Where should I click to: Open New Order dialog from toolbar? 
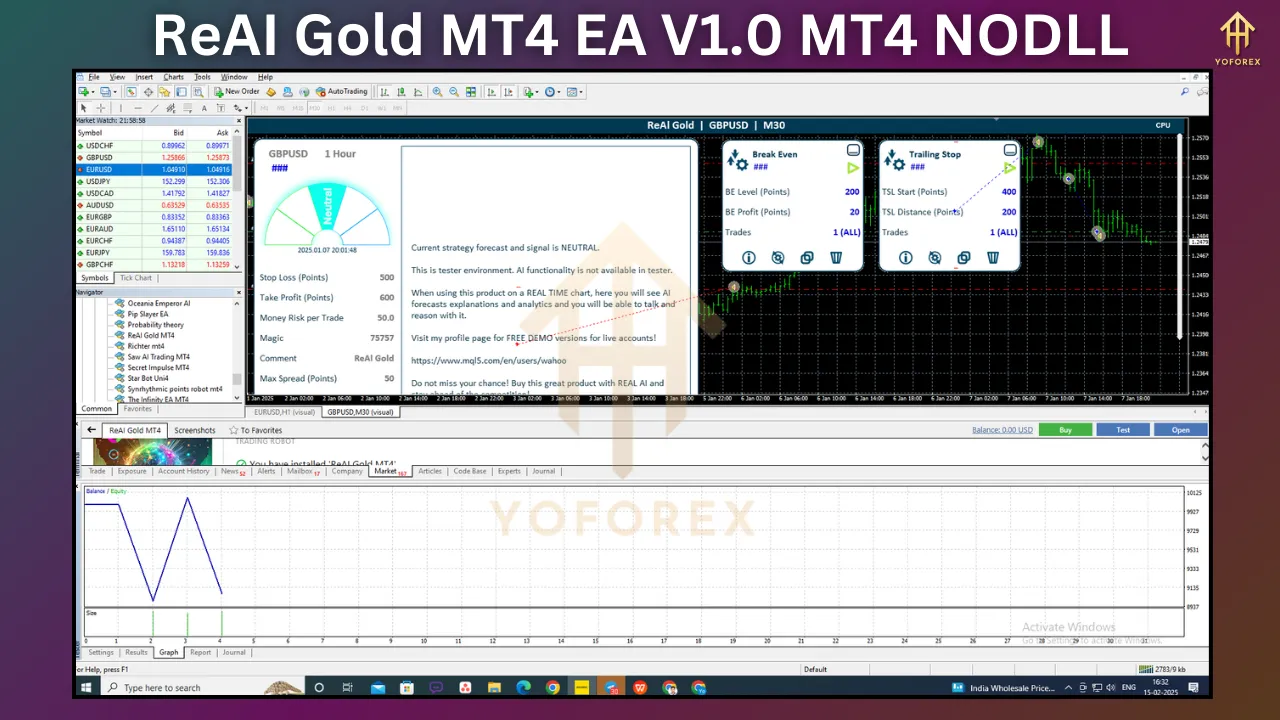tap(236, 91)
